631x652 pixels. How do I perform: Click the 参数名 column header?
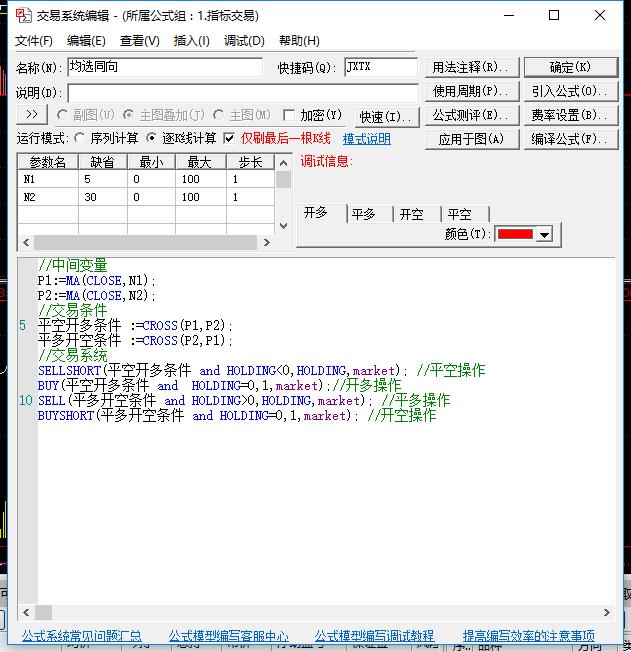[x=48, y=162]
